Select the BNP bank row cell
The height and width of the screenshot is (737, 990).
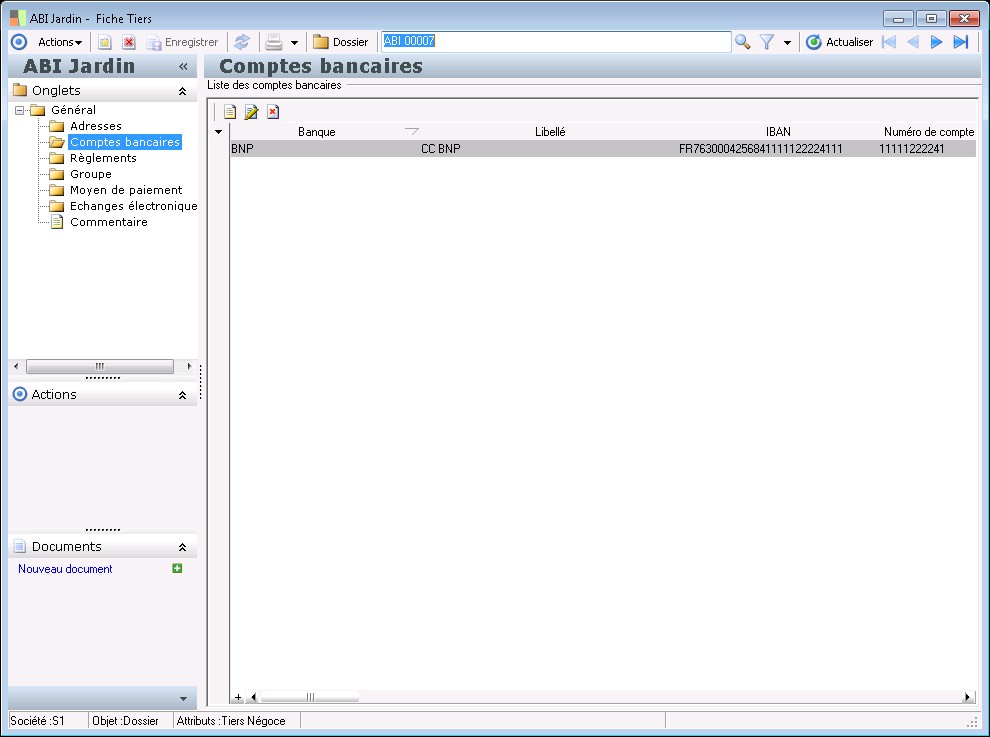[x=325, y=149]
